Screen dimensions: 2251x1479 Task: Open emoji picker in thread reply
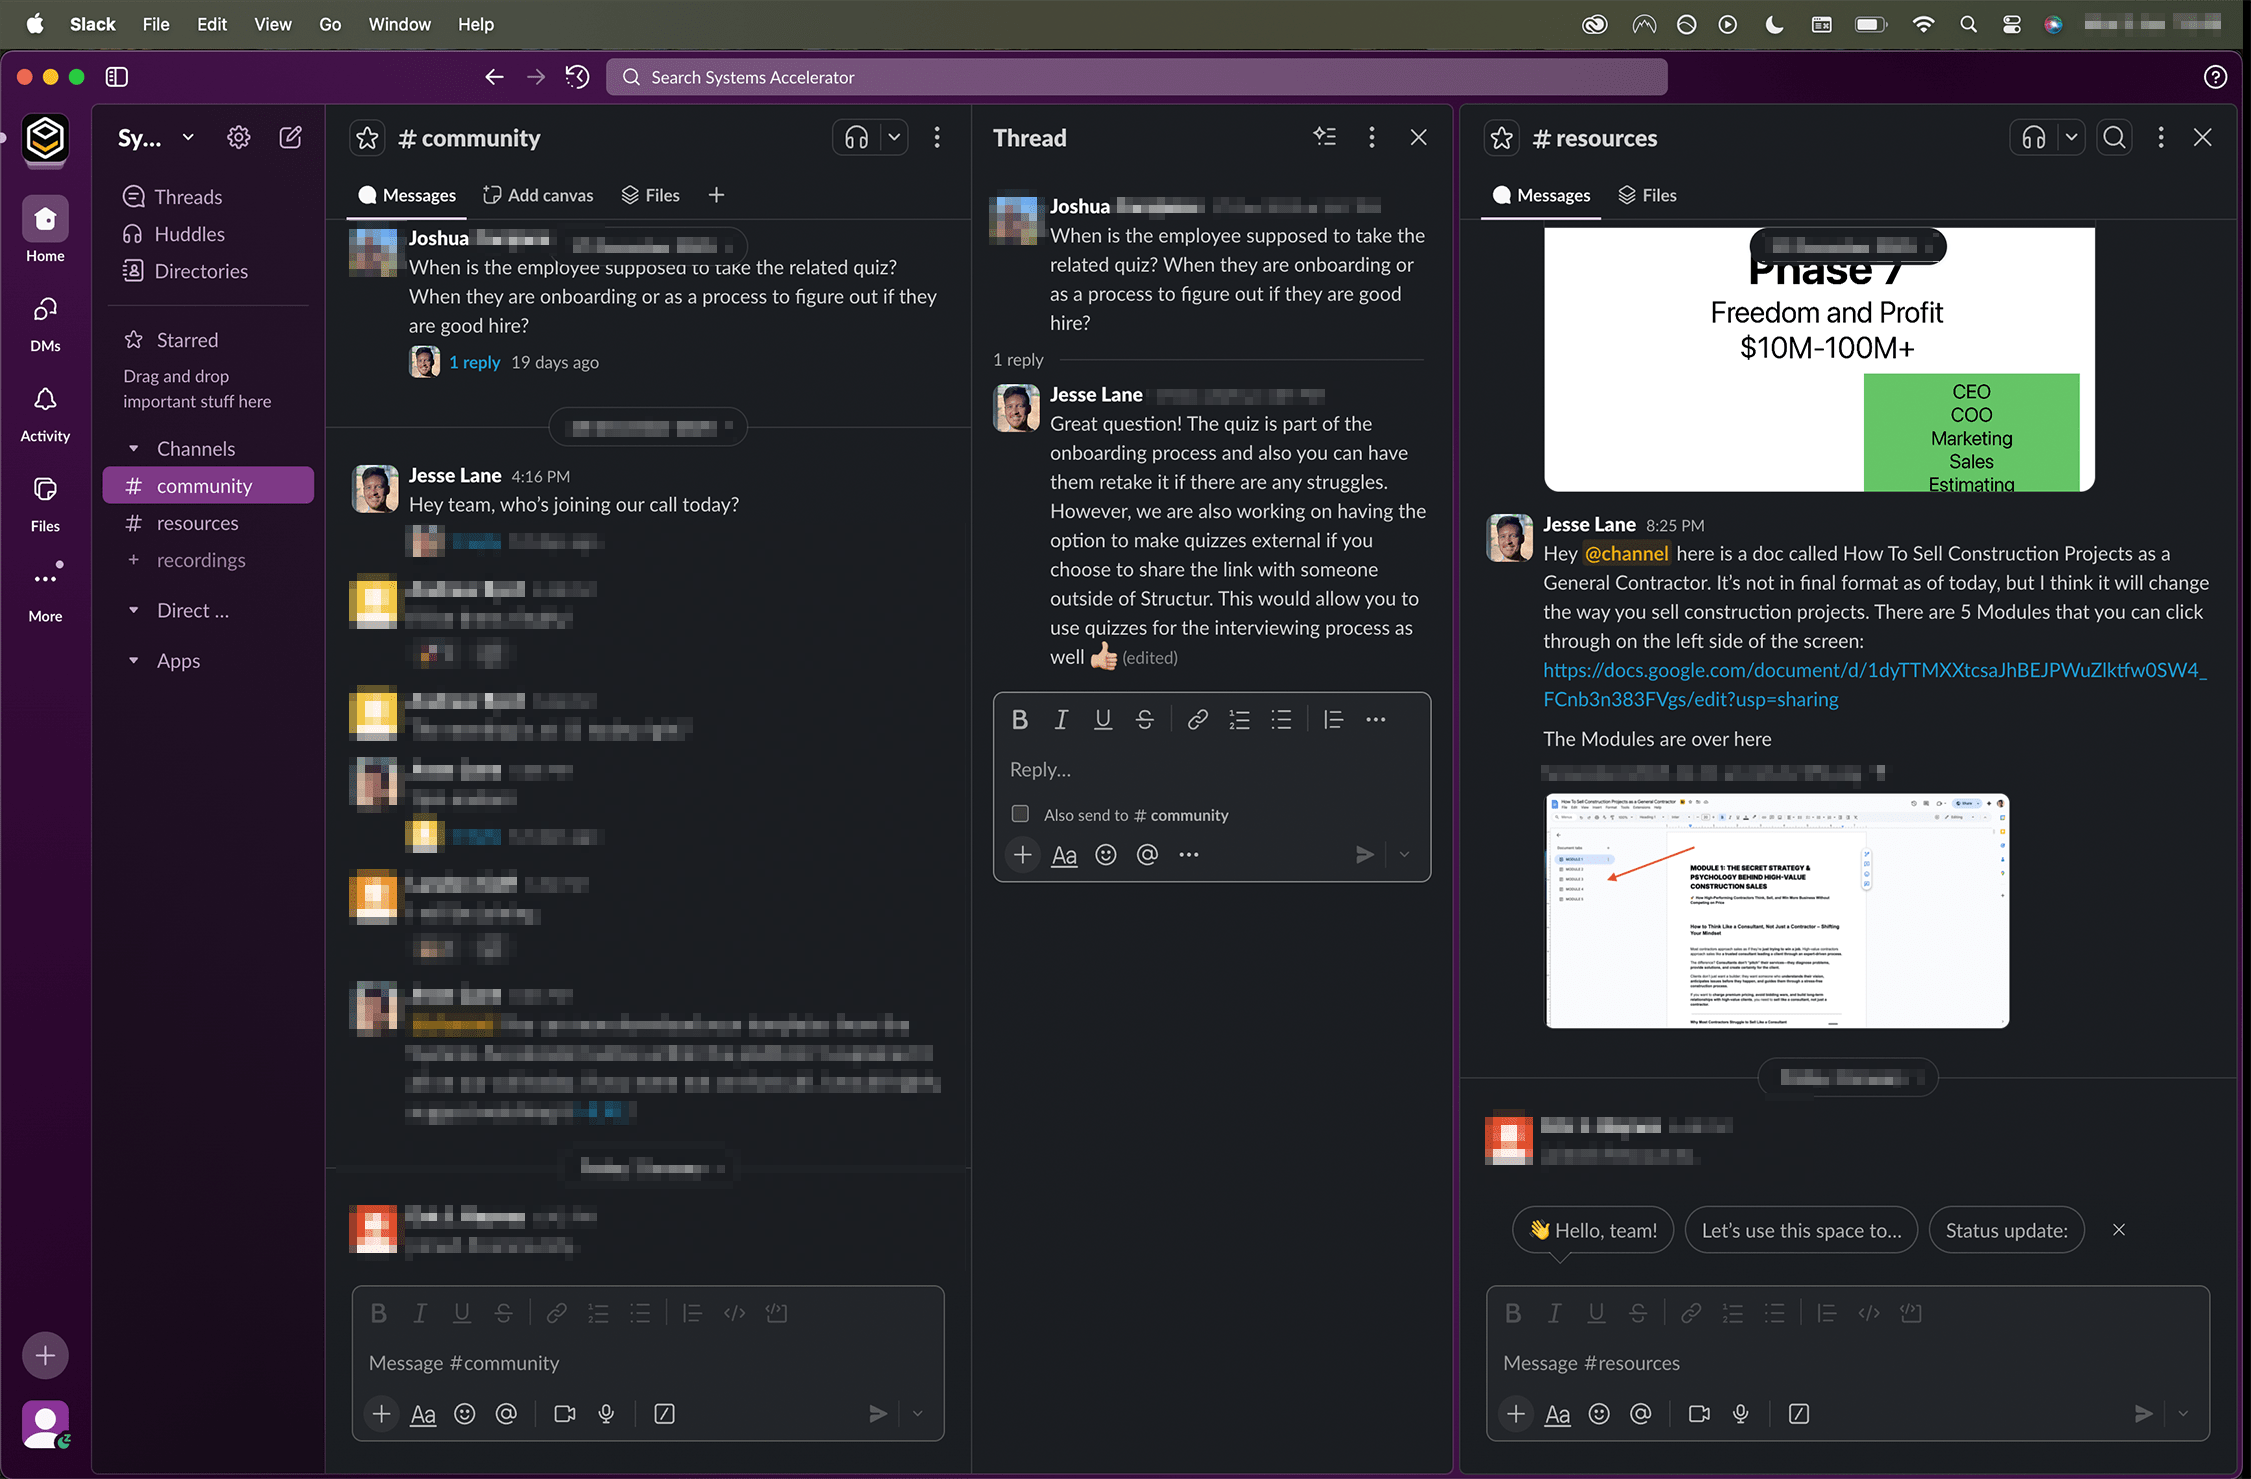tap(1105, 854)
